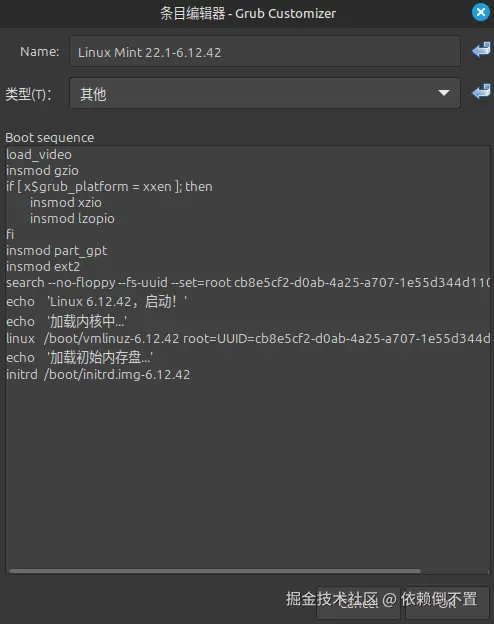Confirm the entry with the OK button
Image resolution: width=494 pixels, height=624 pixels.
point(447,603)
